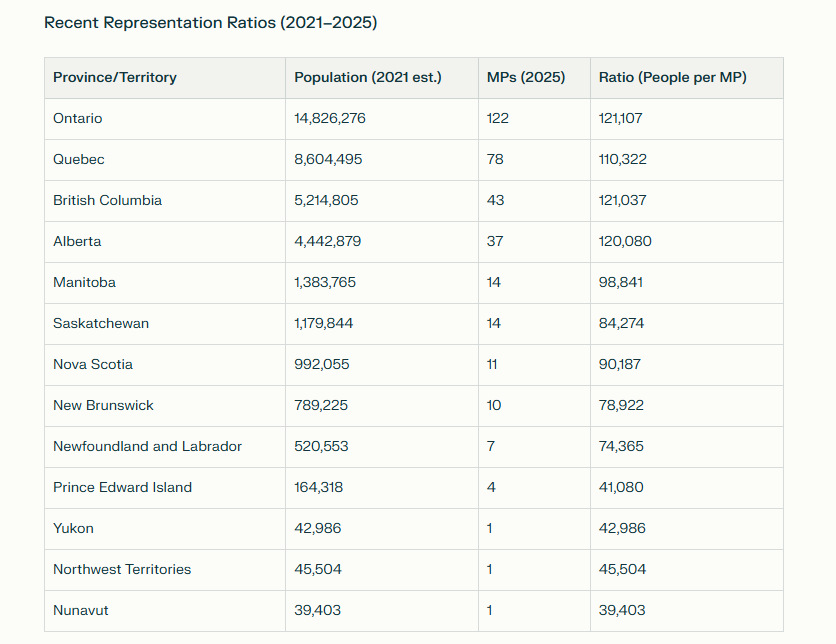Click New Brunswick's population 789,225

click(x=321, y=406)
